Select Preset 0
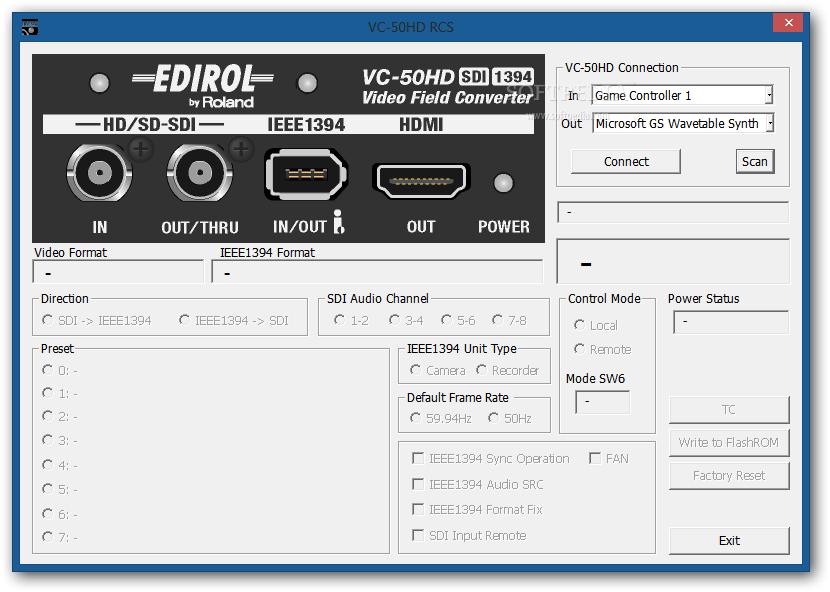The height and width of the screenshot is (592, 830). [60, 370]
